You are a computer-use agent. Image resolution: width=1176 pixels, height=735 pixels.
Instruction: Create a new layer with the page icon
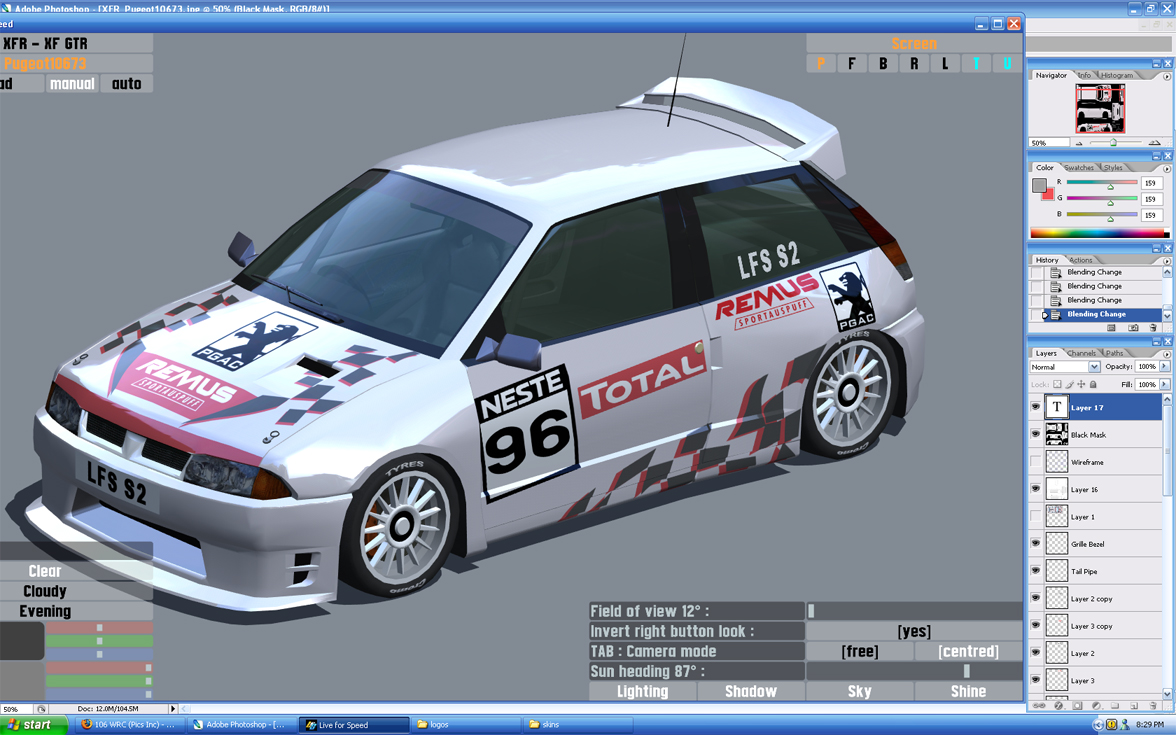(1133, 706)
